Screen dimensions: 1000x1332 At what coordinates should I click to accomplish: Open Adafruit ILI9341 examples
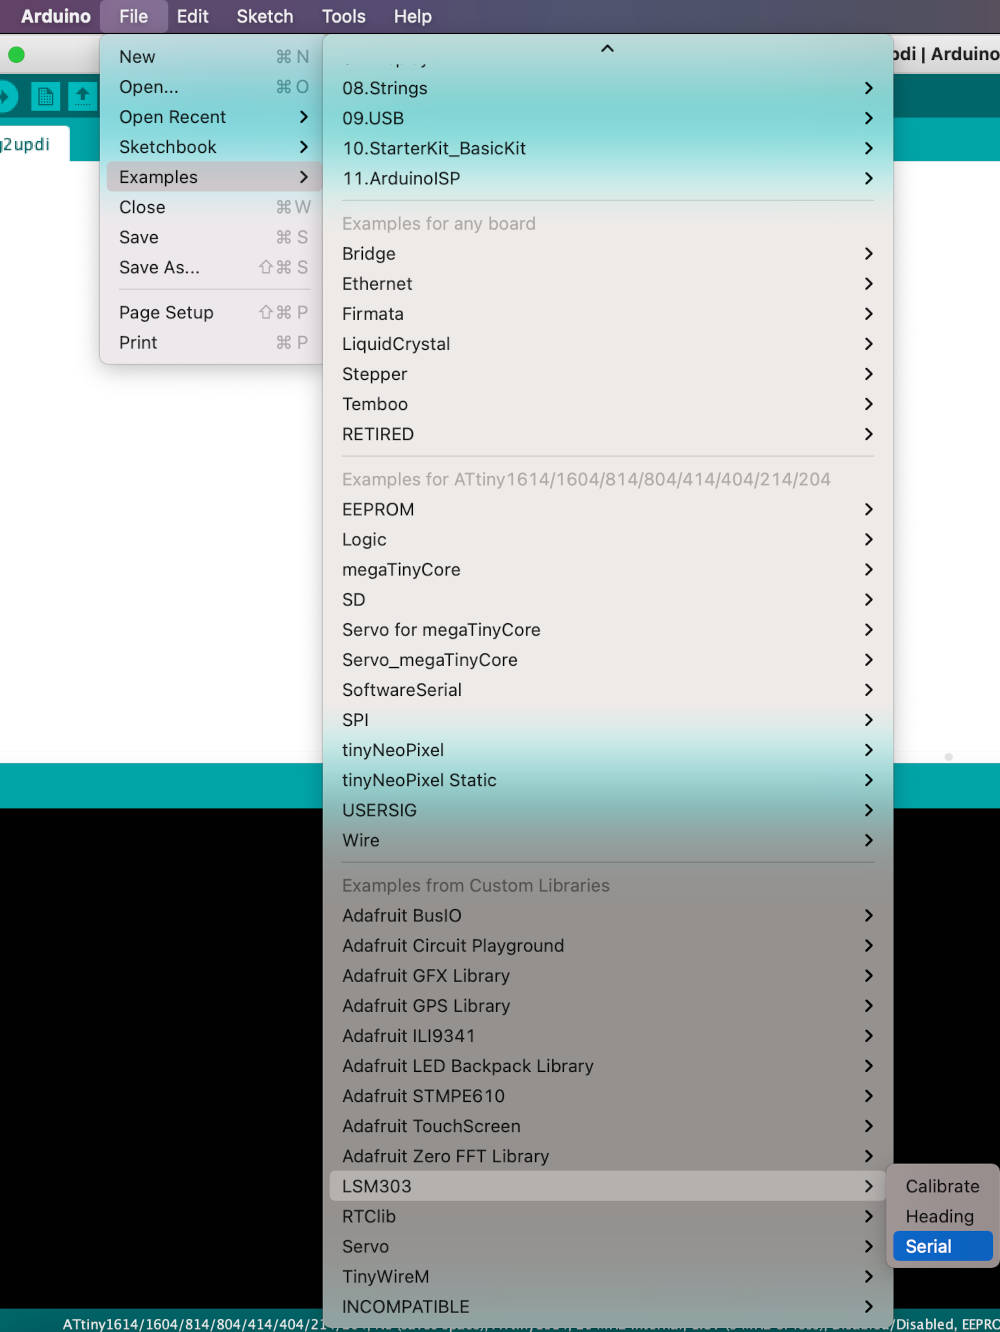(607, 1035)
